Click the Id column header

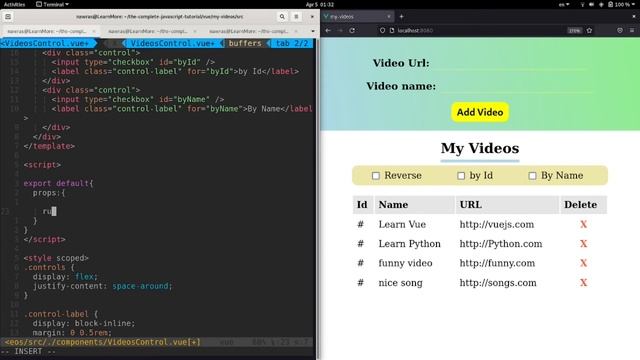363,205
